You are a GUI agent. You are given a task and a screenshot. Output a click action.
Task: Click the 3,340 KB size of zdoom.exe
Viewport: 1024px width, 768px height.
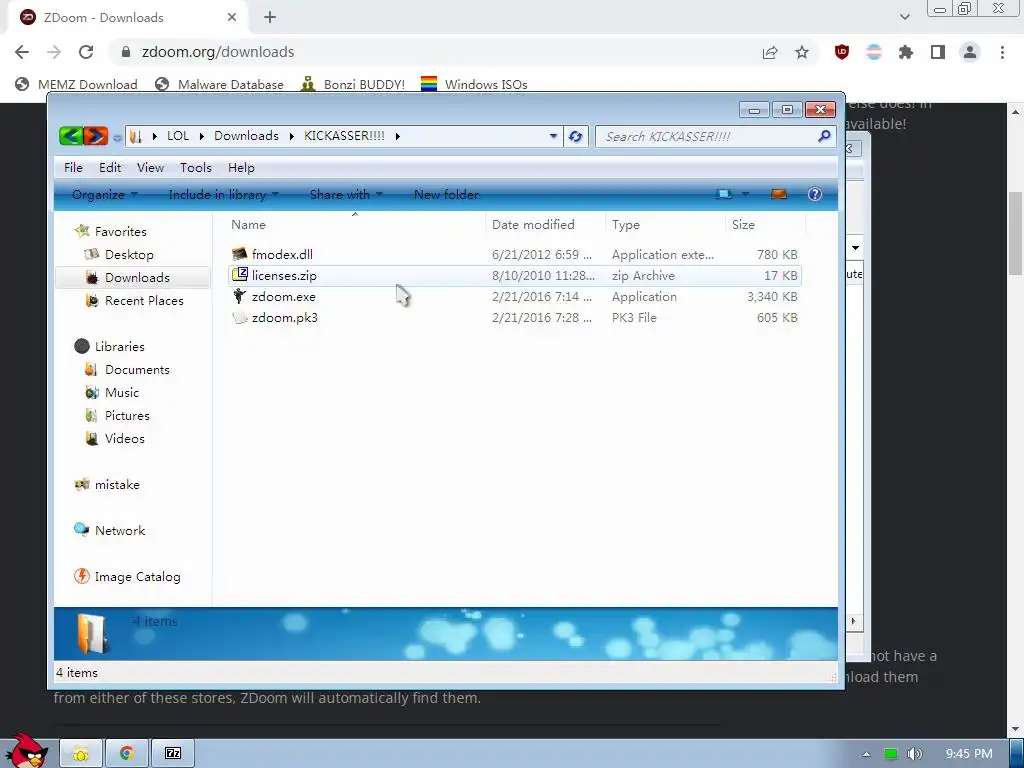(772, 296)
